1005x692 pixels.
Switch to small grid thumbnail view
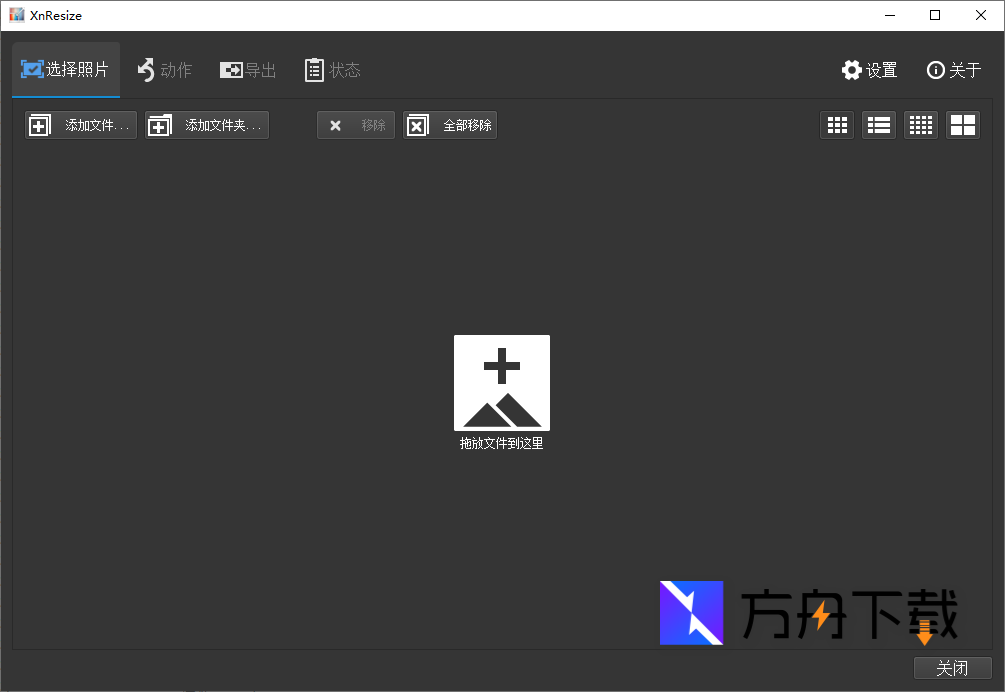(837, 125)
